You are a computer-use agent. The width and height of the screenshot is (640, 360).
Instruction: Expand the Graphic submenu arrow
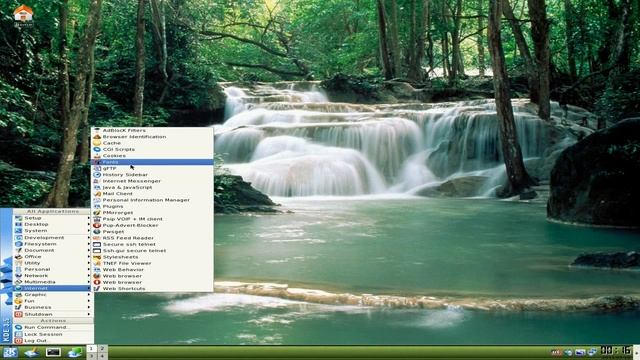(x=89, y=295)
